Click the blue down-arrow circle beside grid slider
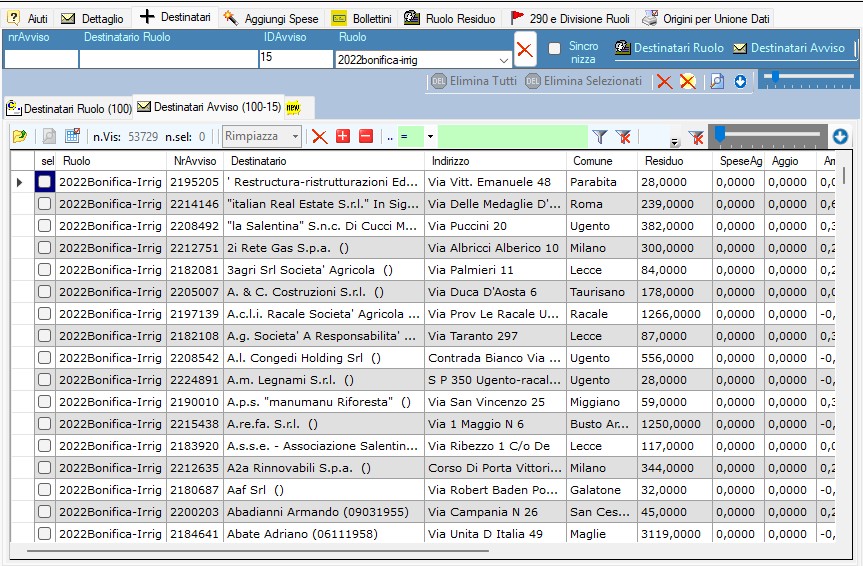 point(840,136)
